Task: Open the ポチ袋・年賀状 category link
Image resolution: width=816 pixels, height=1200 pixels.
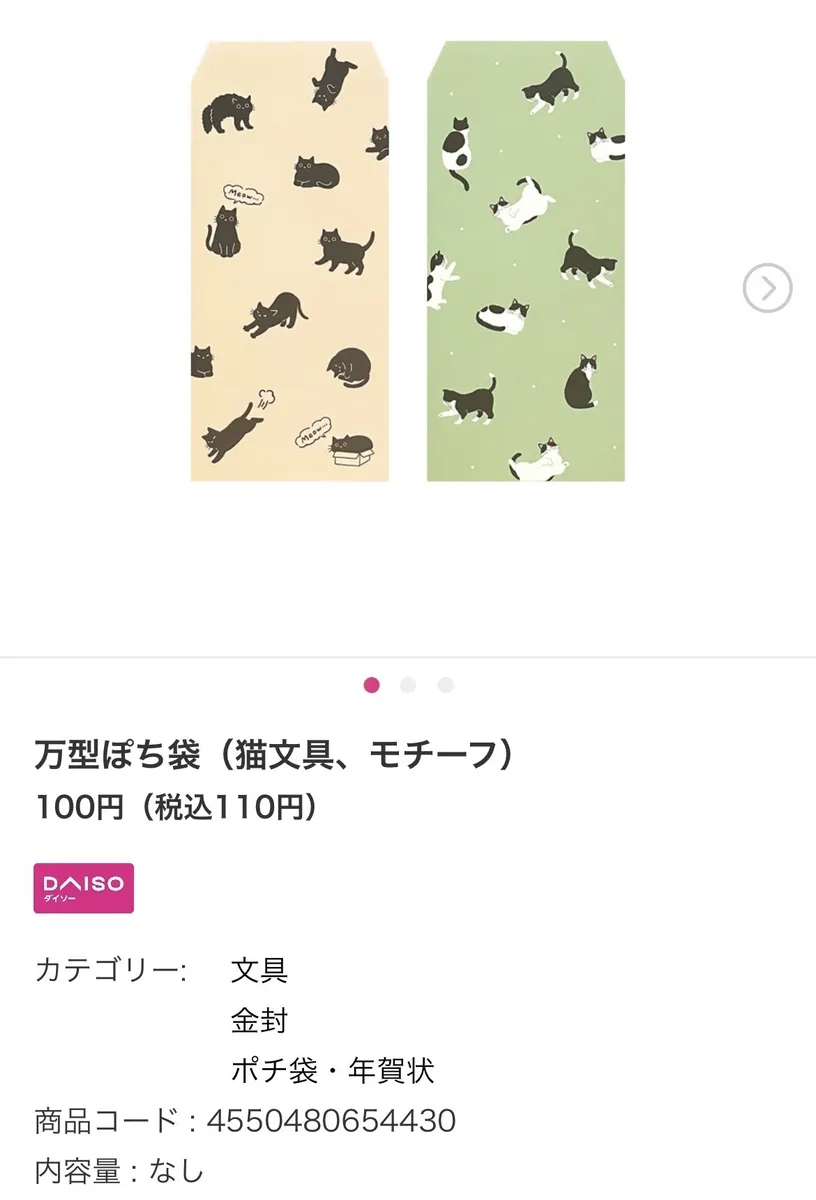Action: click(x=332, y=1070)
